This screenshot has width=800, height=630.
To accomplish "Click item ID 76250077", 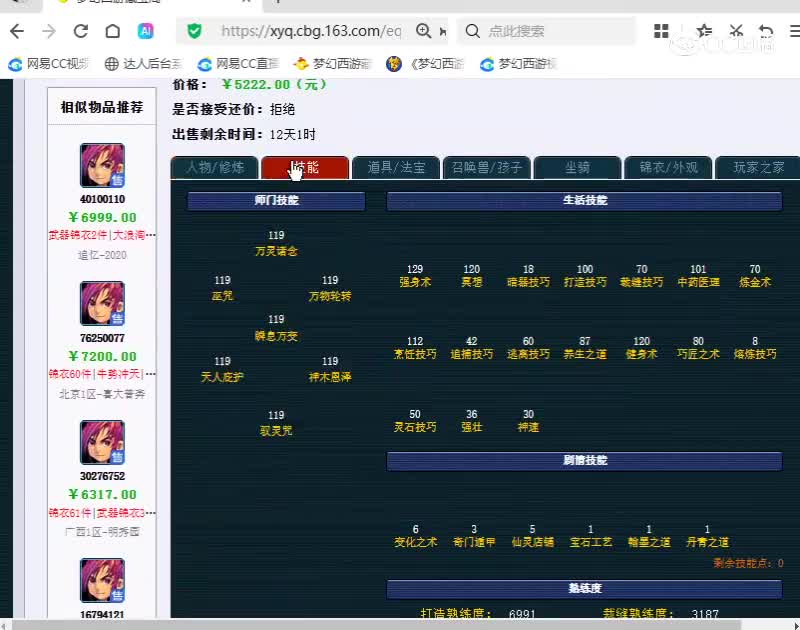I will pos(102,338).
